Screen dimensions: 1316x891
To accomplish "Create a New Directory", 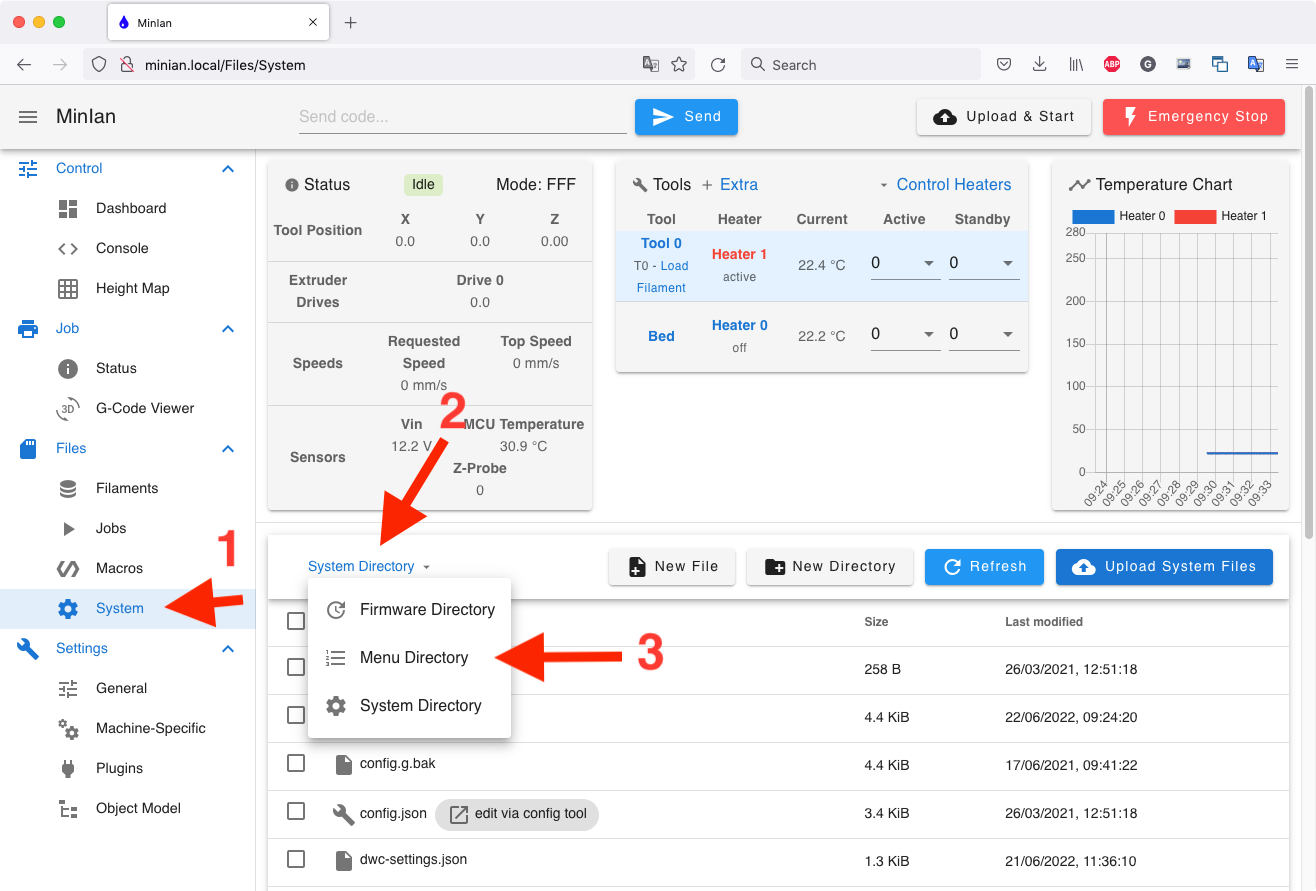I will [829, 566].
